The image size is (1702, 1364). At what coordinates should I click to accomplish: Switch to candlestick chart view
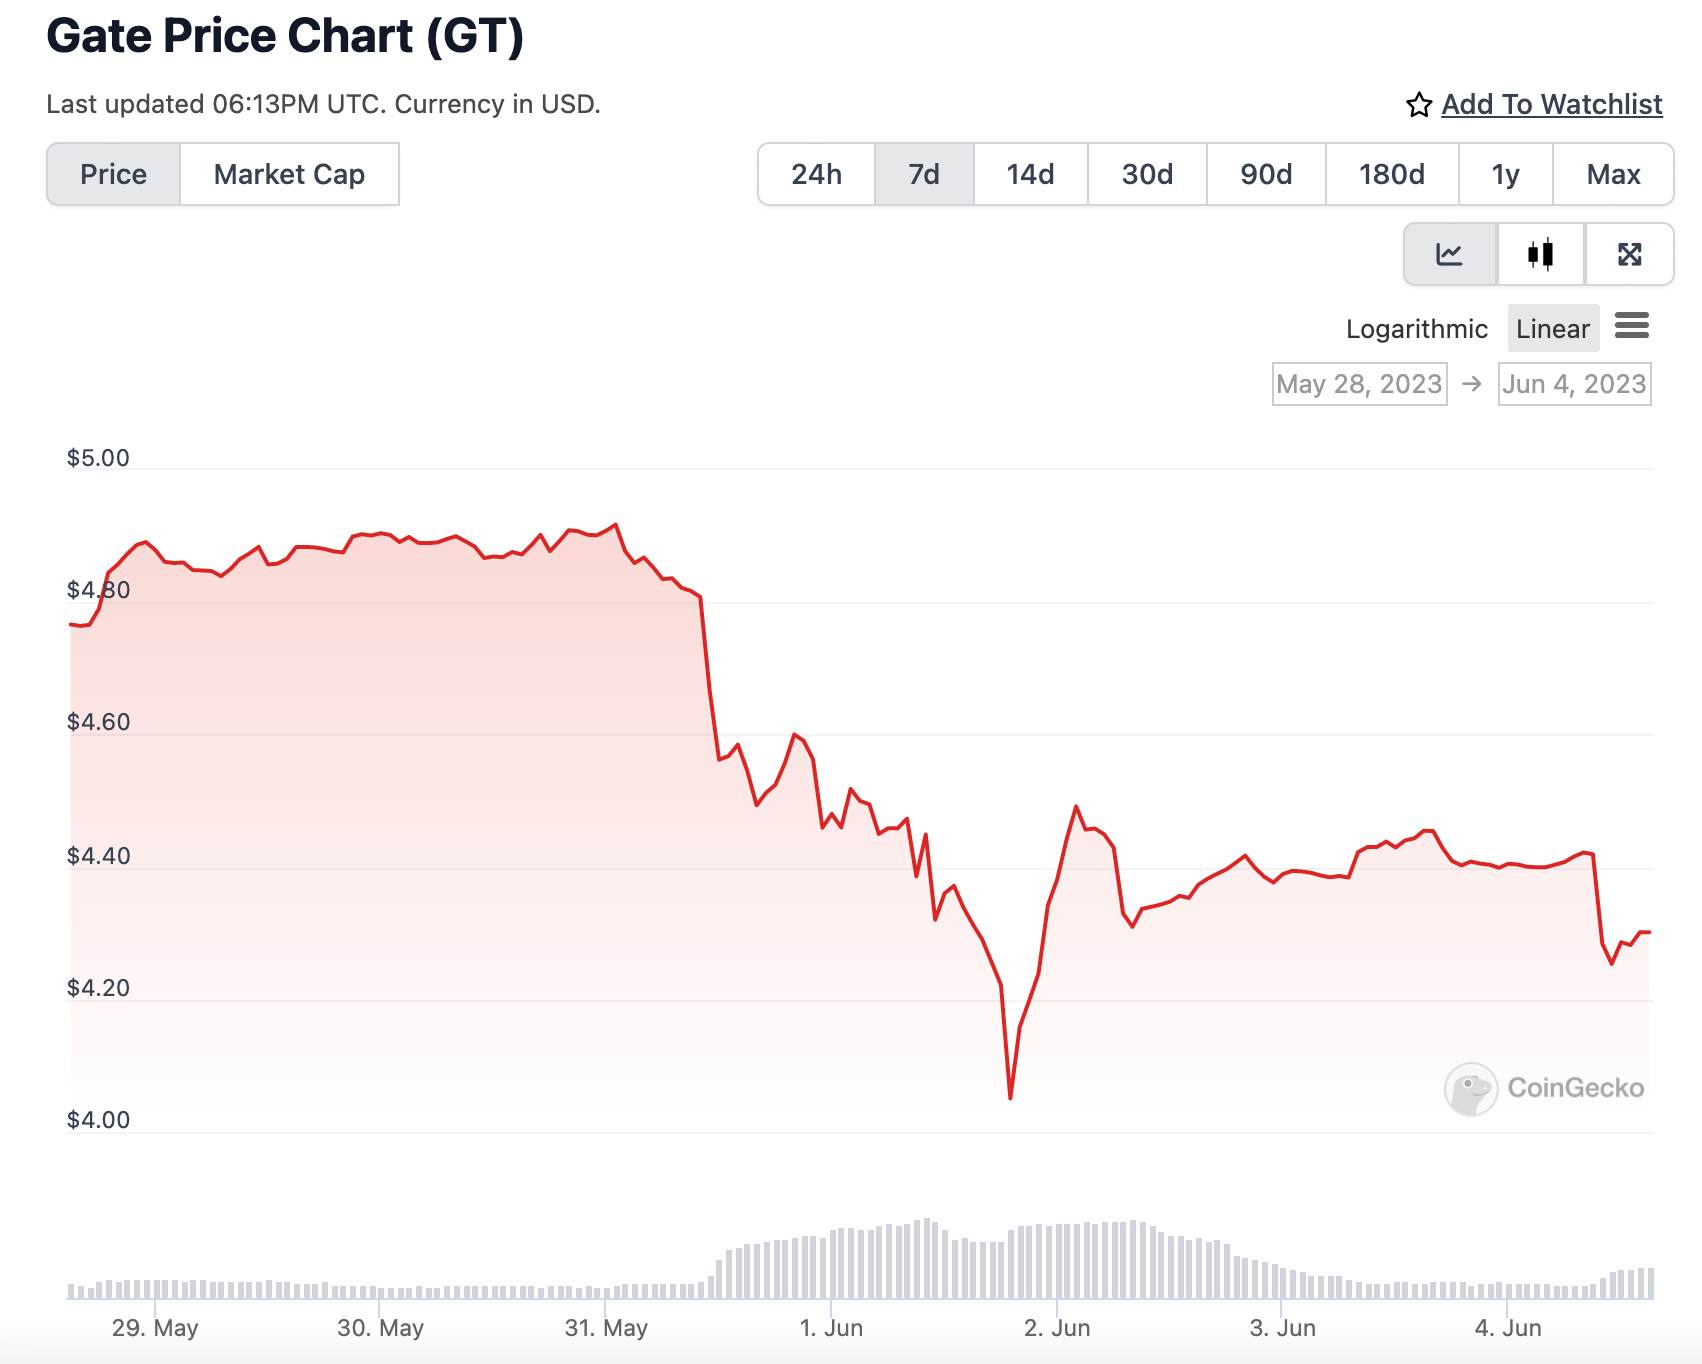click(x=1539, y=255)
